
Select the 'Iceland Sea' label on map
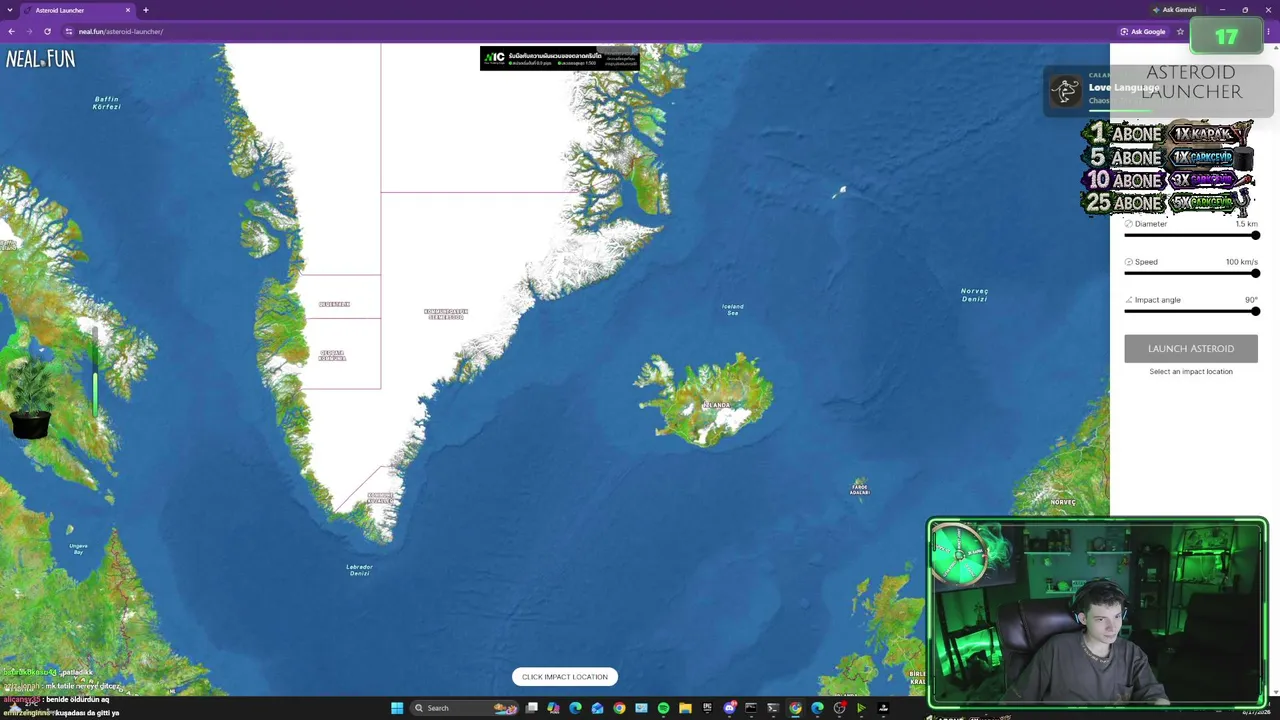point(733,310)
